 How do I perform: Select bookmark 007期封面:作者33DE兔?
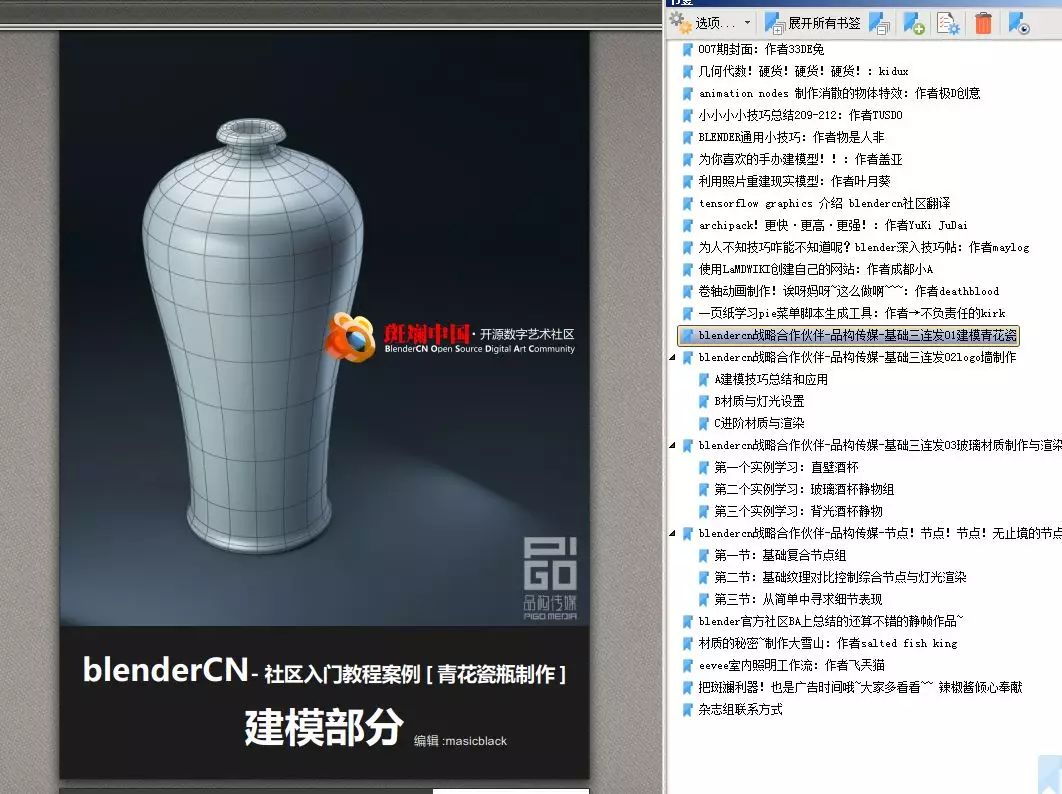pos(761,49)
